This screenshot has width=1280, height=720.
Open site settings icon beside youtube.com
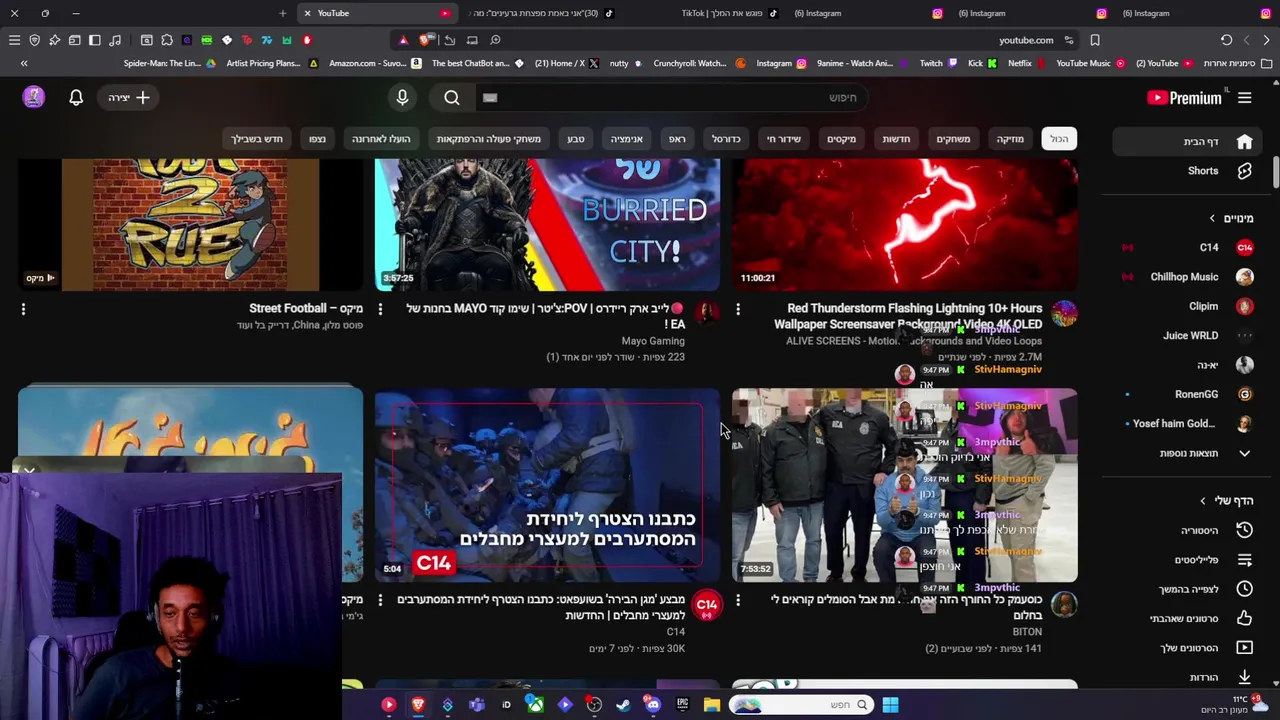pos(1069,40)
